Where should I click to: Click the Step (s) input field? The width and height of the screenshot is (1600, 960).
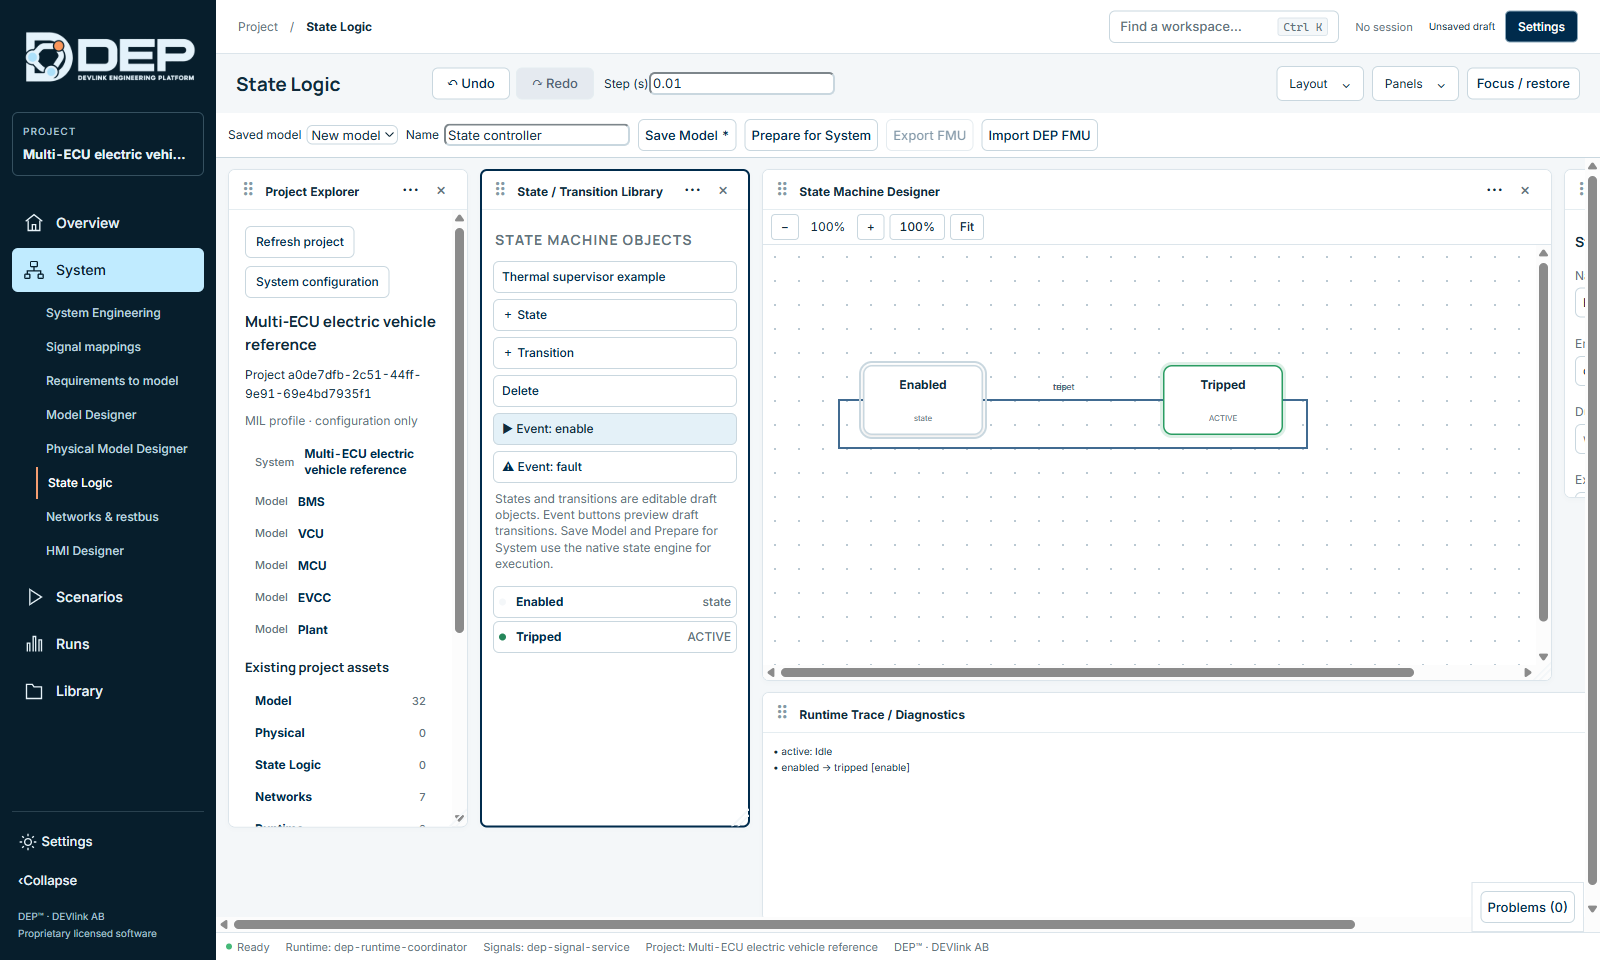click(742, 83)
